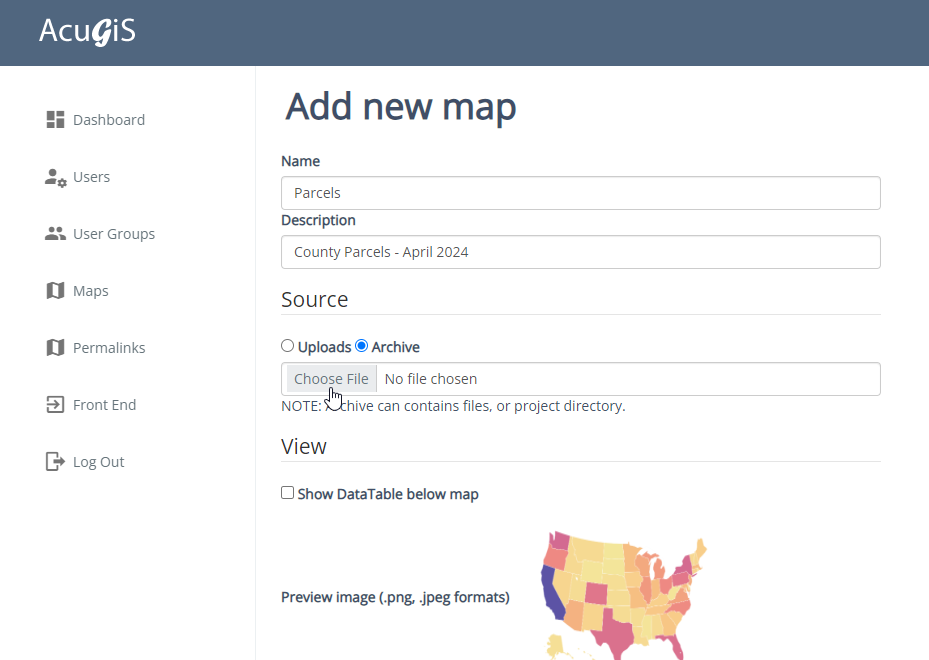
Task: Click the AcuGIS logo in header
Action: coord(87,32)
